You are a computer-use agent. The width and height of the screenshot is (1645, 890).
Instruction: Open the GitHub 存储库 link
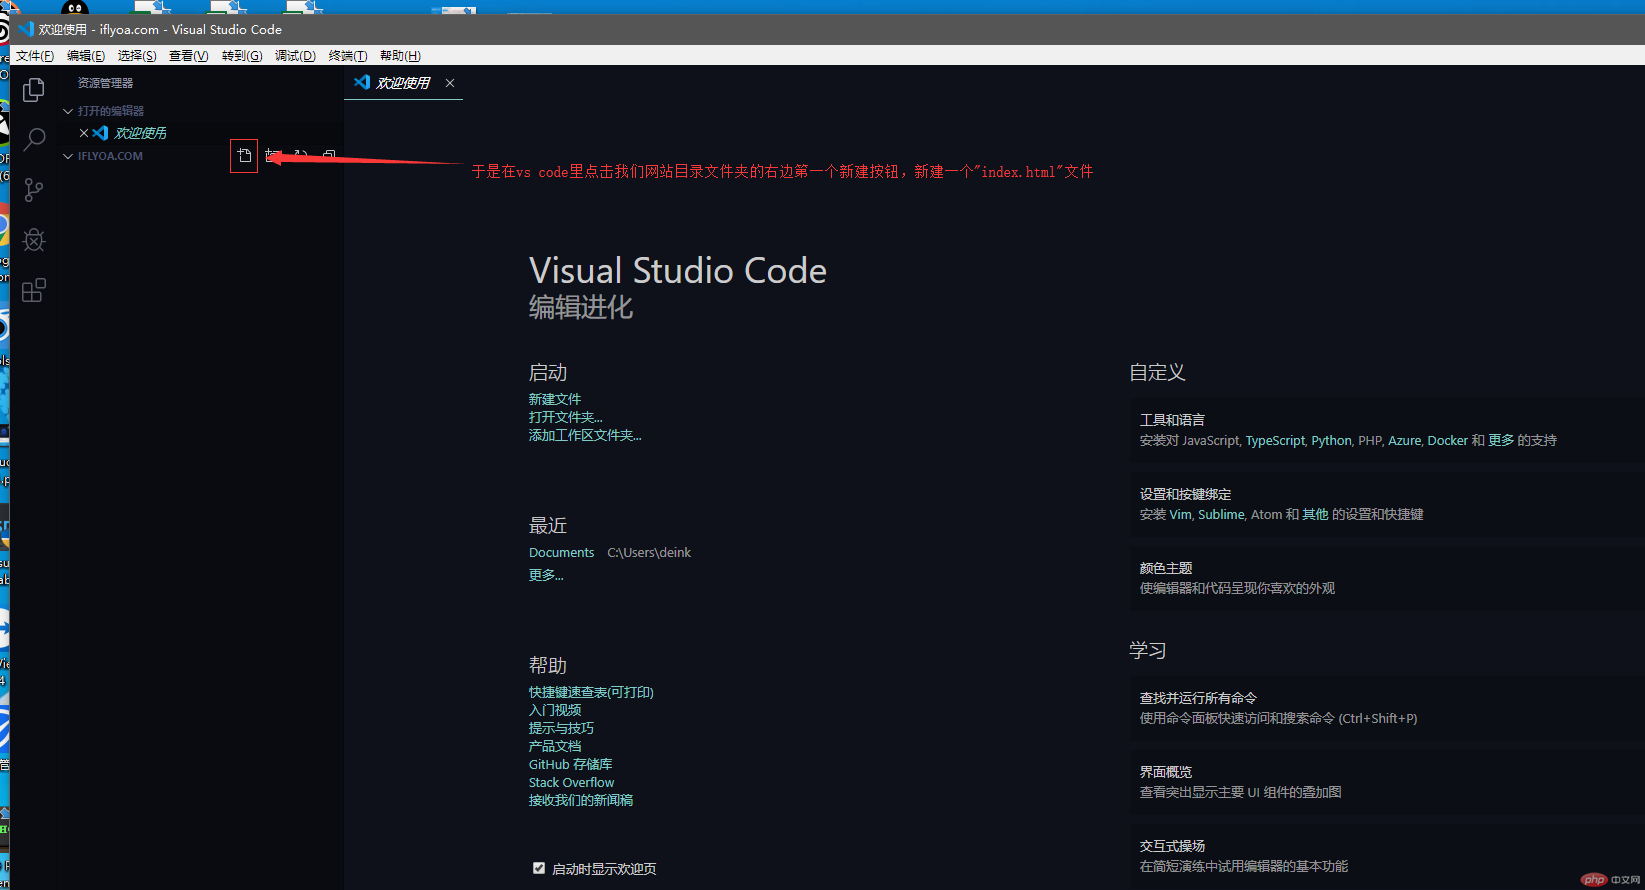click(x=571, y=764)
